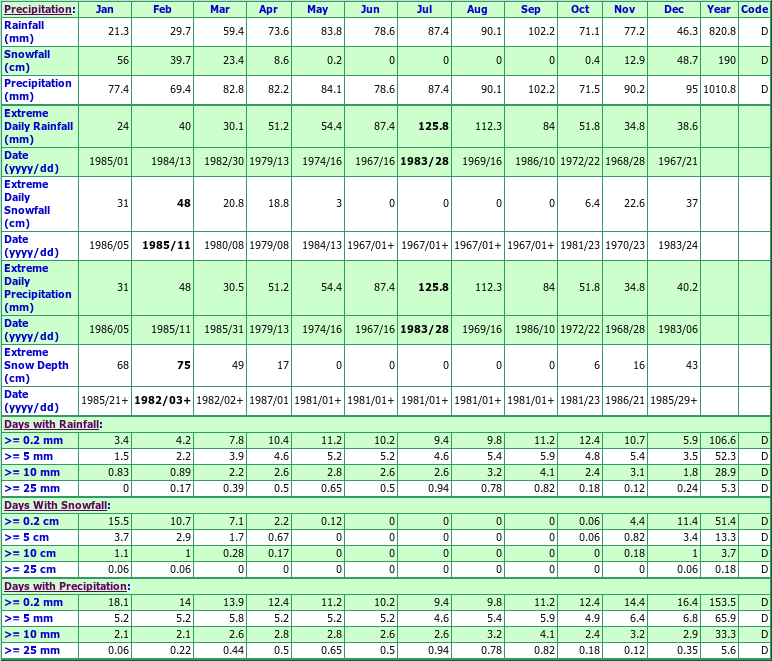Image resolution: width=772 pixels, height=661 pixels.
Task: Open the Days with Rainfall link
Action: tap(52, 424)
